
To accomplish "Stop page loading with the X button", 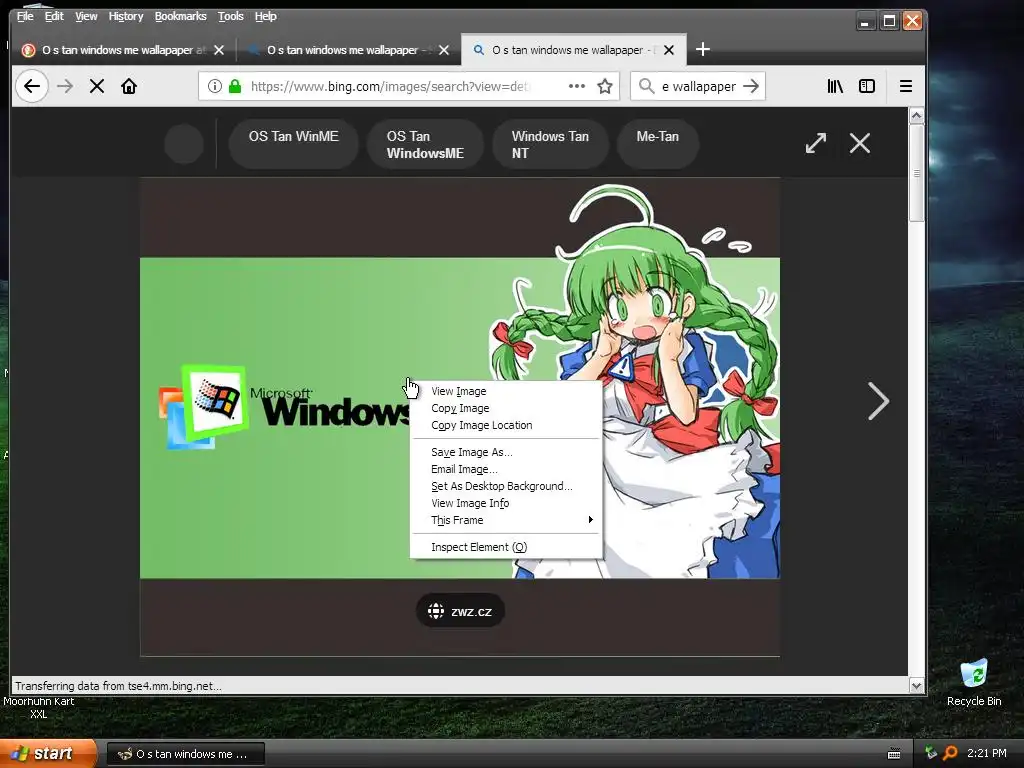I will point(97,86).
